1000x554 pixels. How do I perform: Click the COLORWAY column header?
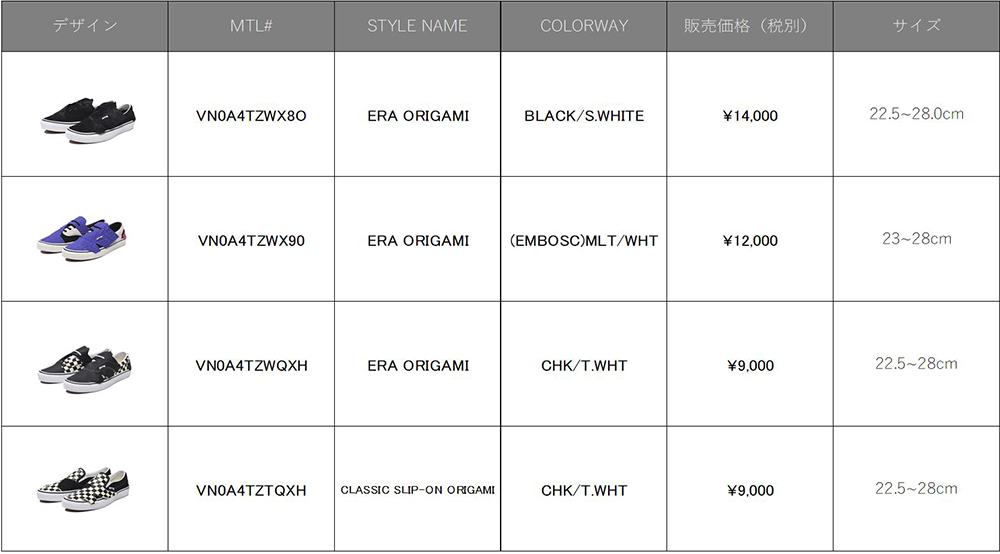(584, 26)
